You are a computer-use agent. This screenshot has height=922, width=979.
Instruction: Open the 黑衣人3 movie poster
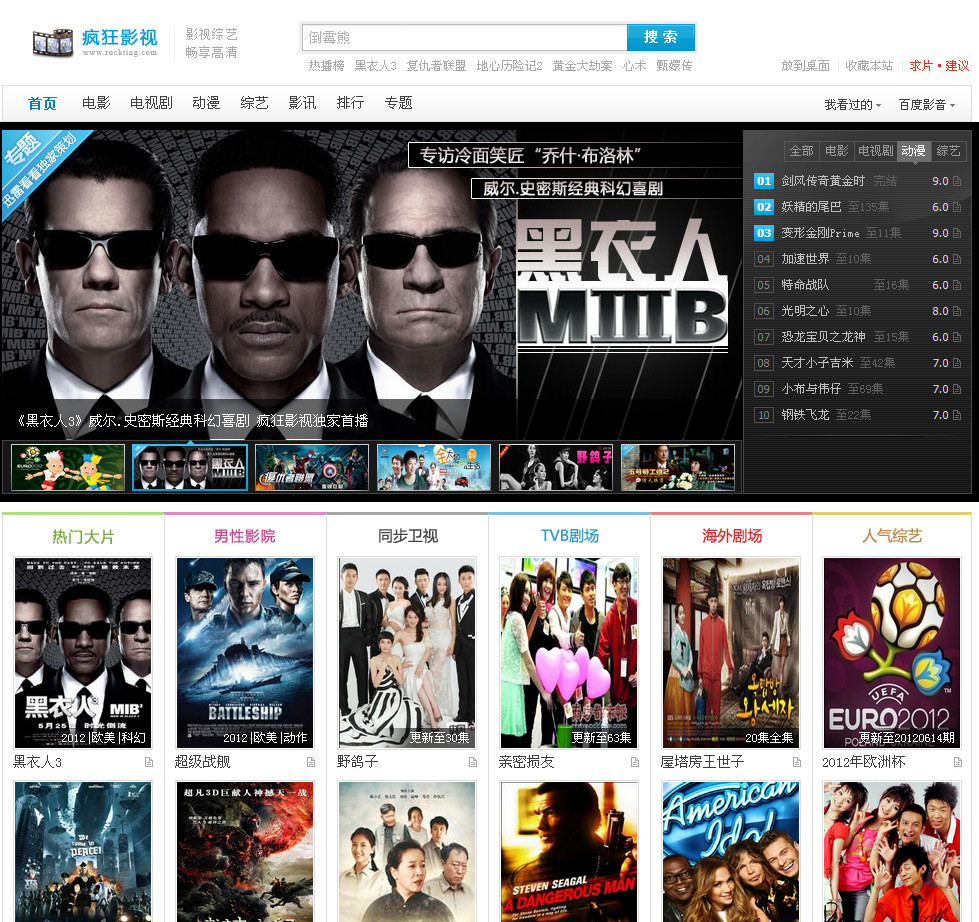[83, 653]
